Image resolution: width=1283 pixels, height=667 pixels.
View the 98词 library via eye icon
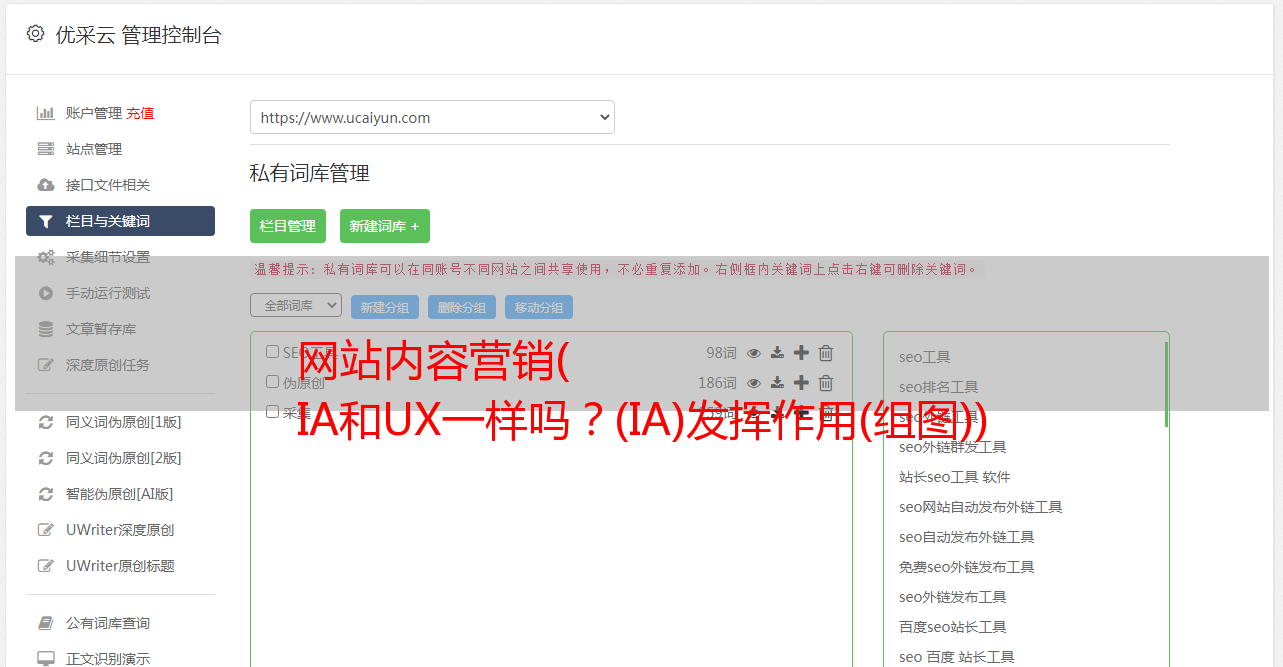(754, 353)
